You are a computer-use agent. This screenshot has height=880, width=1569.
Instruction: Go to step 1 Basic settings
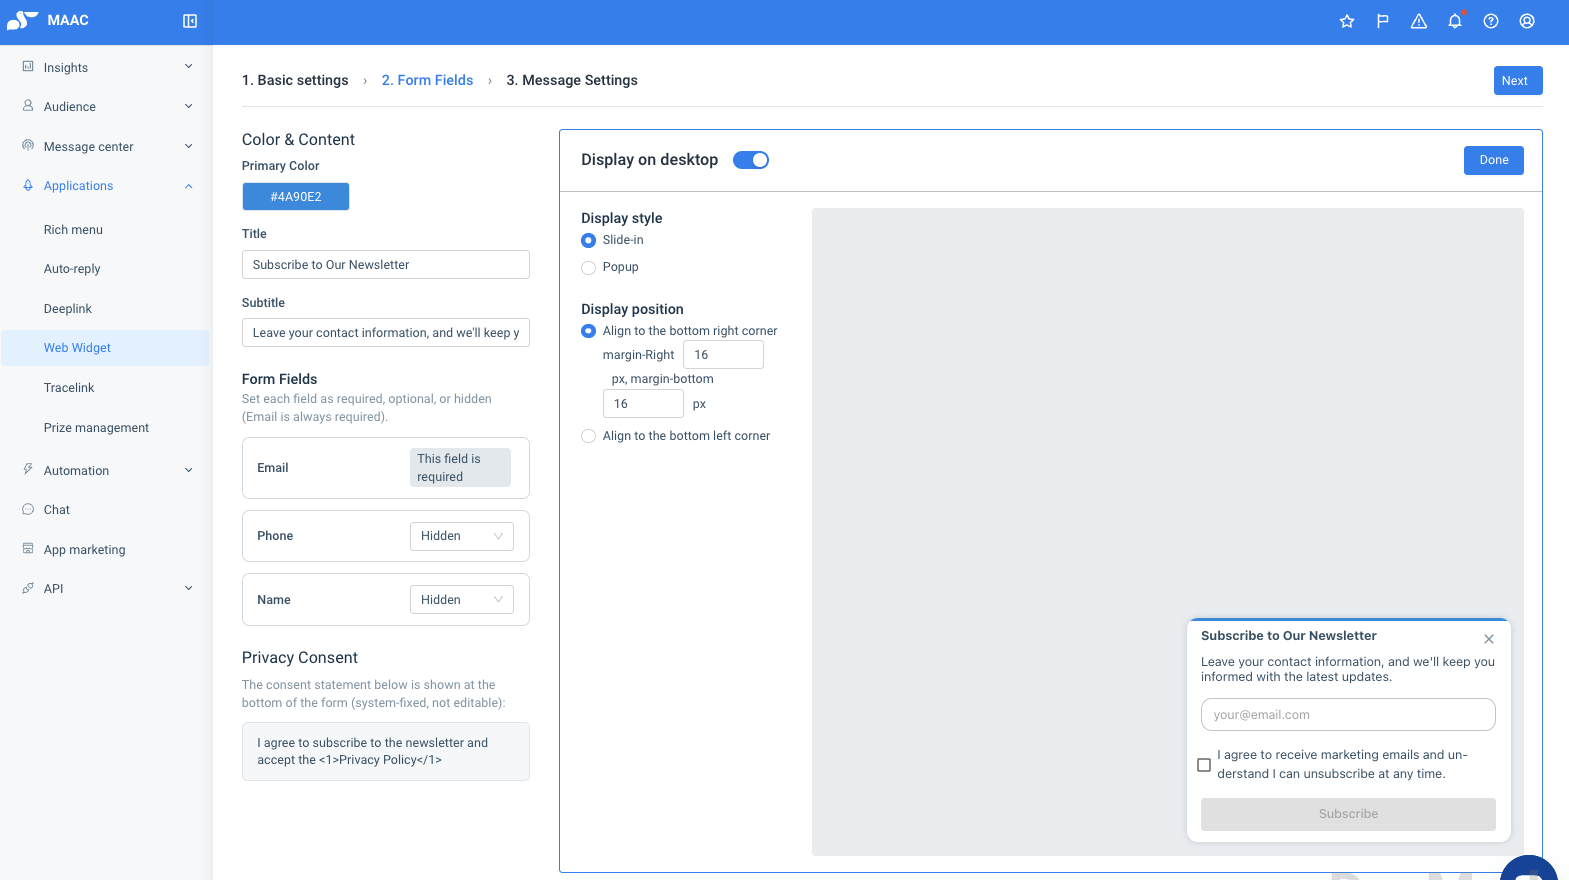[295, 80]
